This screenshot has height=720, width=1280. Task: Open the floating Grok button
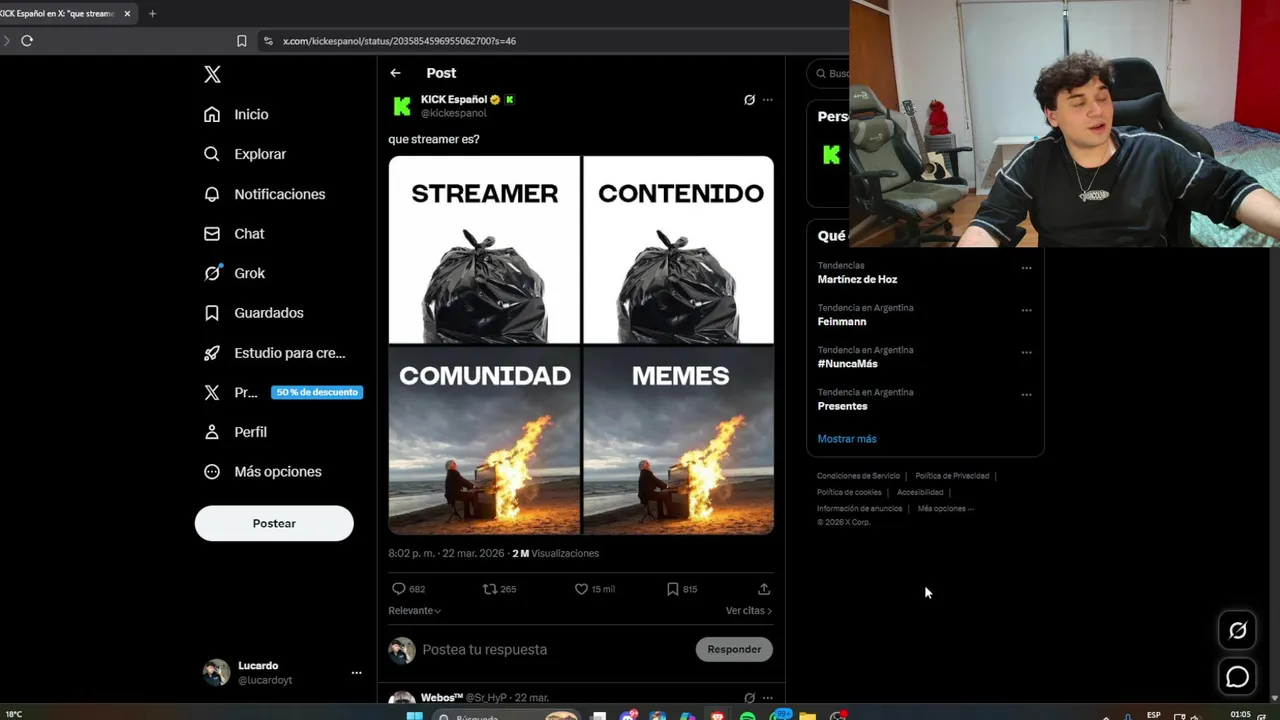[x=1238, y=630]
